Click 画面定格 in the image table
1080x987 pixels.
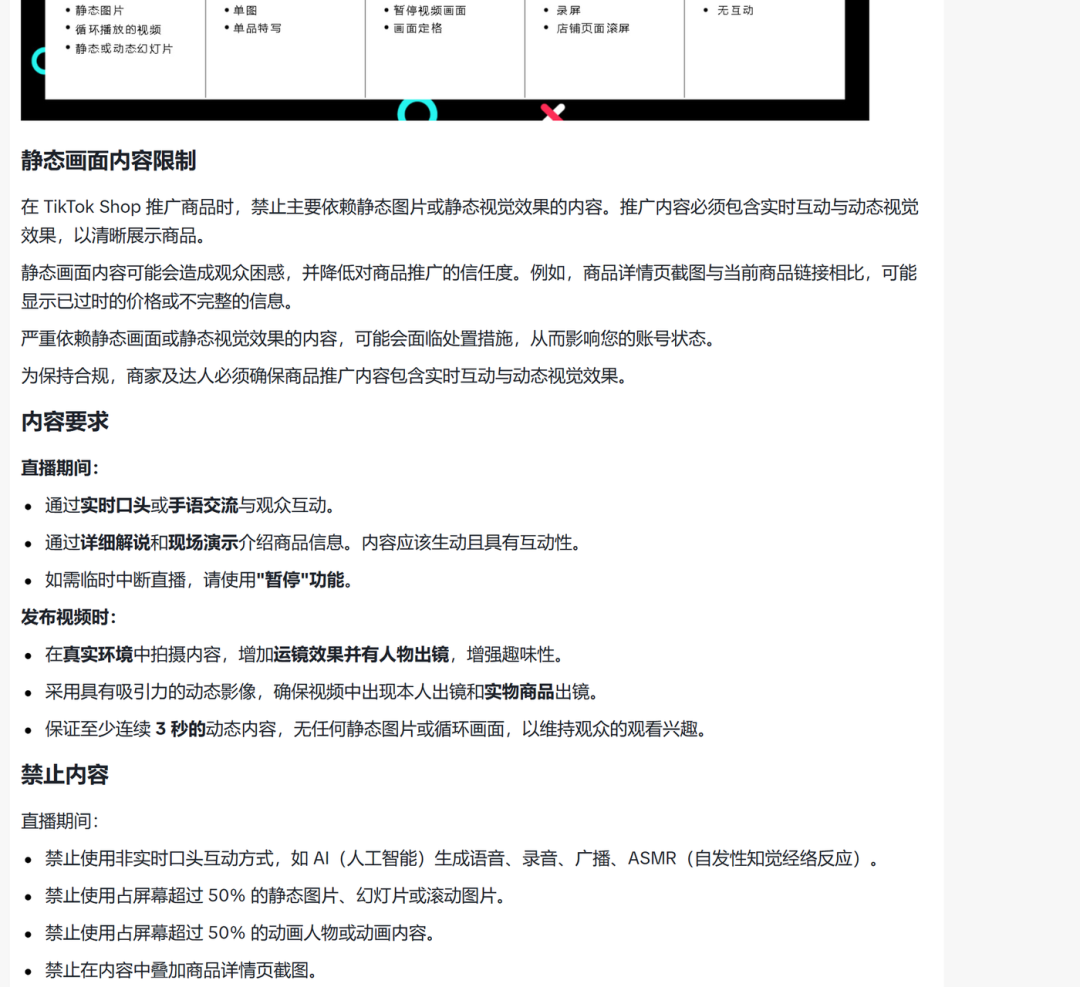pyautogui.click(x=418, y=28)
